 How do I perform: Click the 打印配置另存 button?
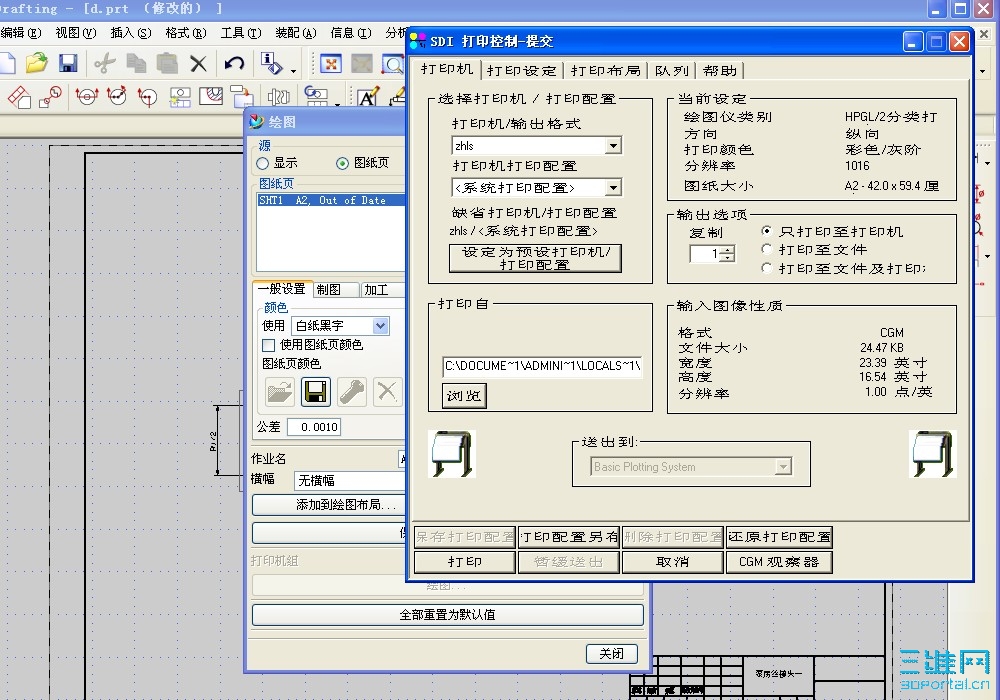coord(569,537)
